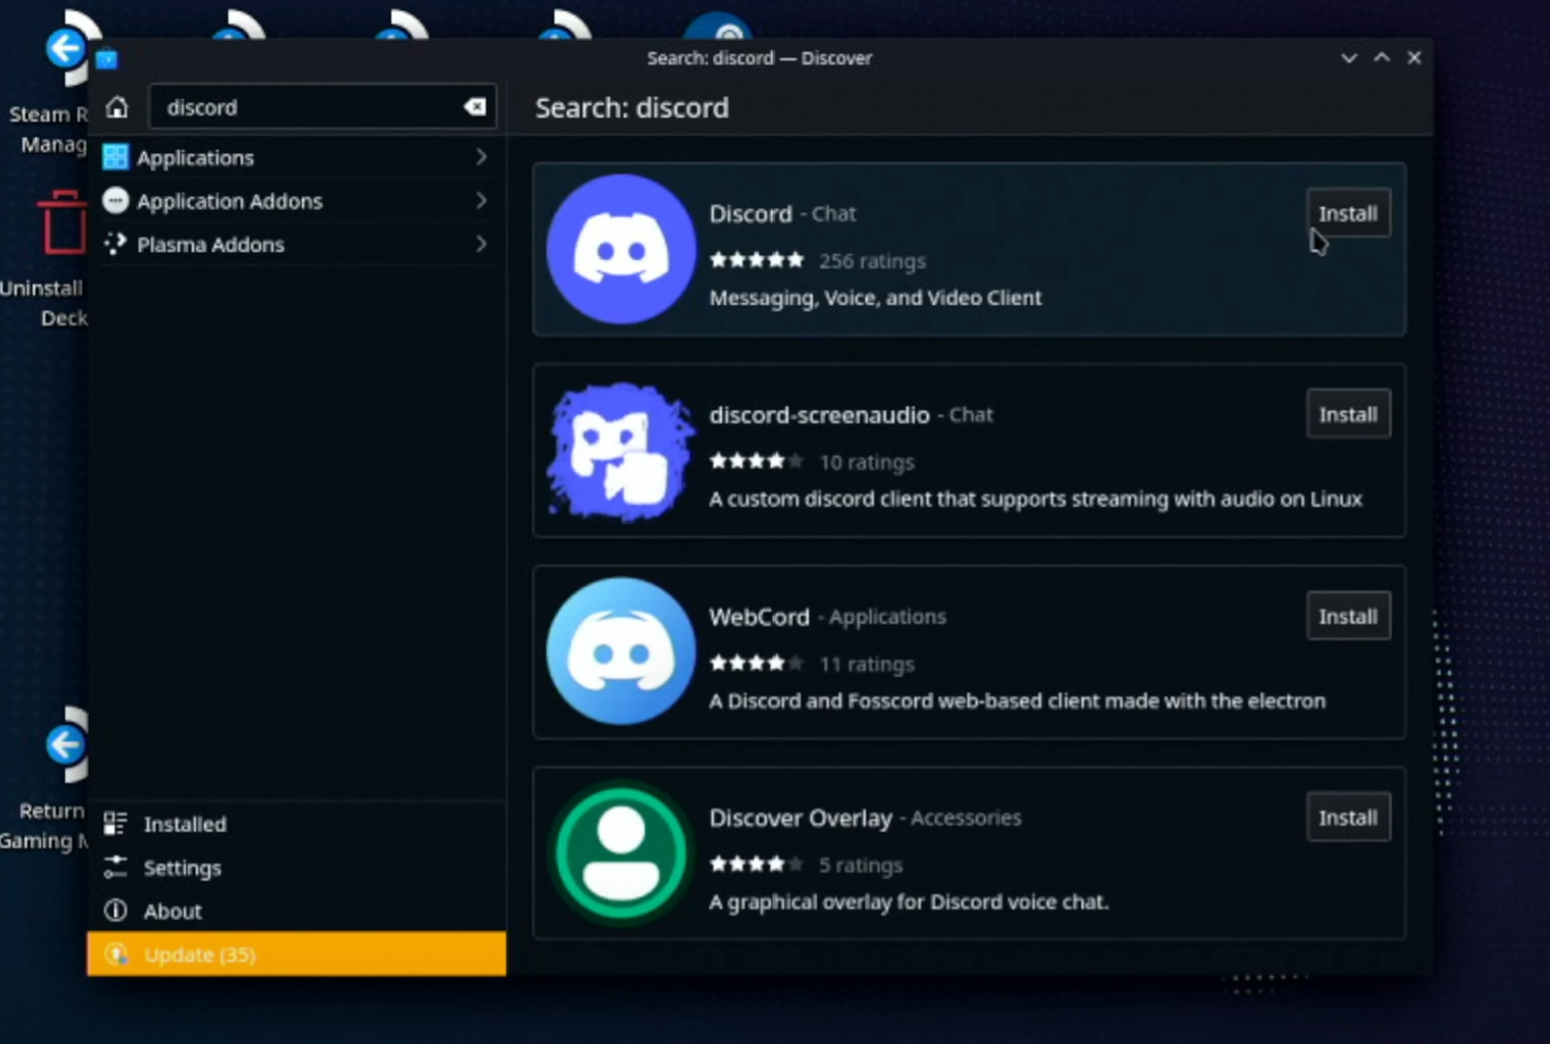Click the Application Addons ellipsis icon
This screenshot has width=1550, height=1044.
(116, 201)
